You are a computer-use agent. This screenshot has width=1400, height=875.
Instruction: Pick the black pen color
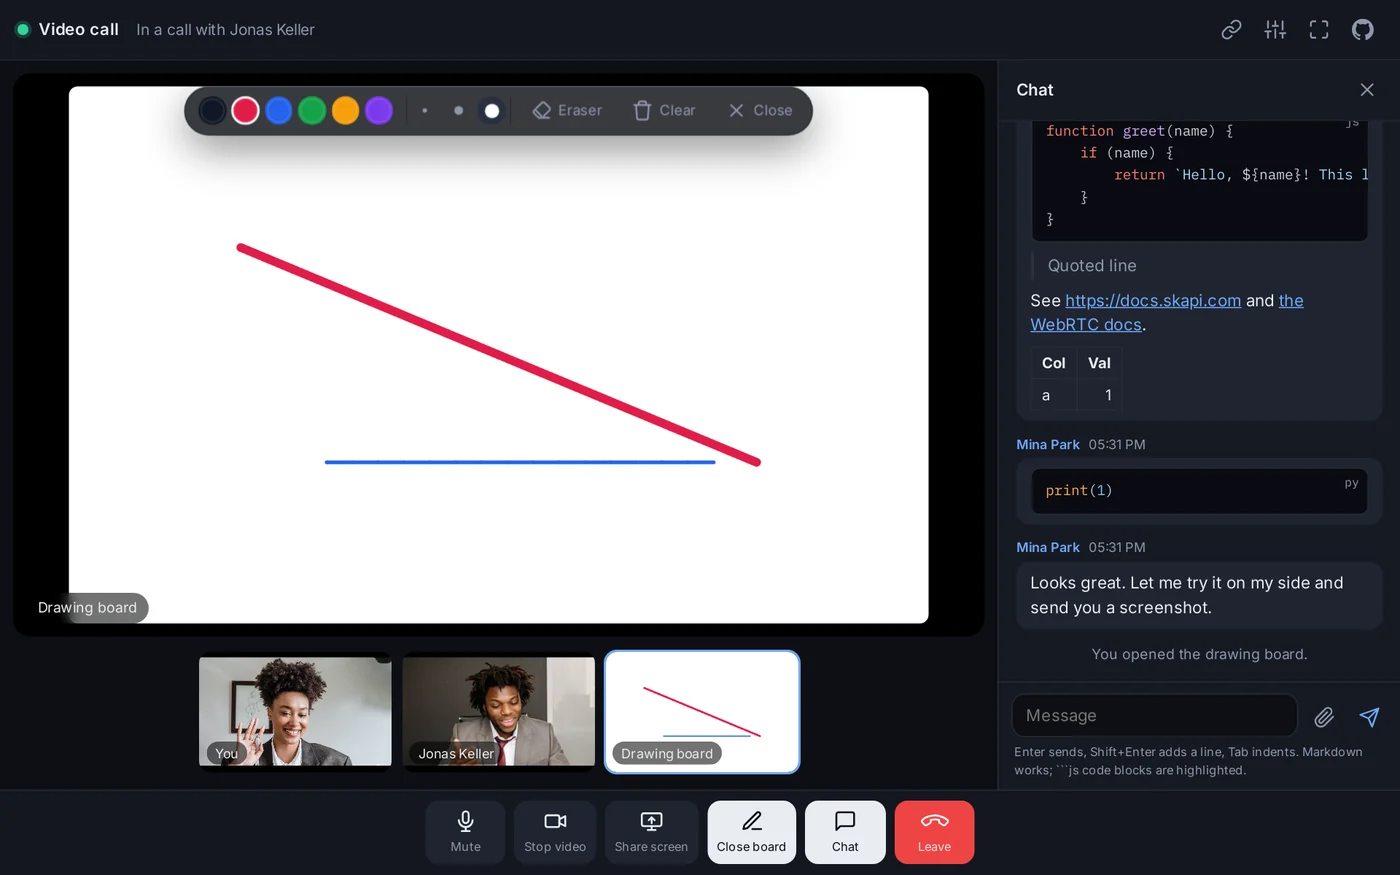click(x=212, y=110)
